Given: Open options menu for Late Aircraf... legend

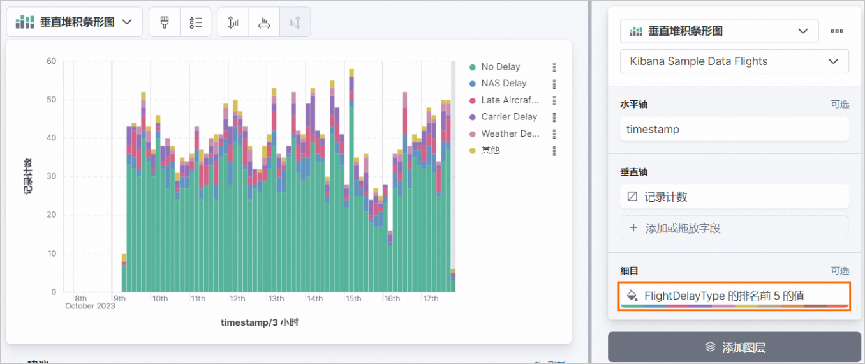Looking at the screenshot, I should (554, 100).
